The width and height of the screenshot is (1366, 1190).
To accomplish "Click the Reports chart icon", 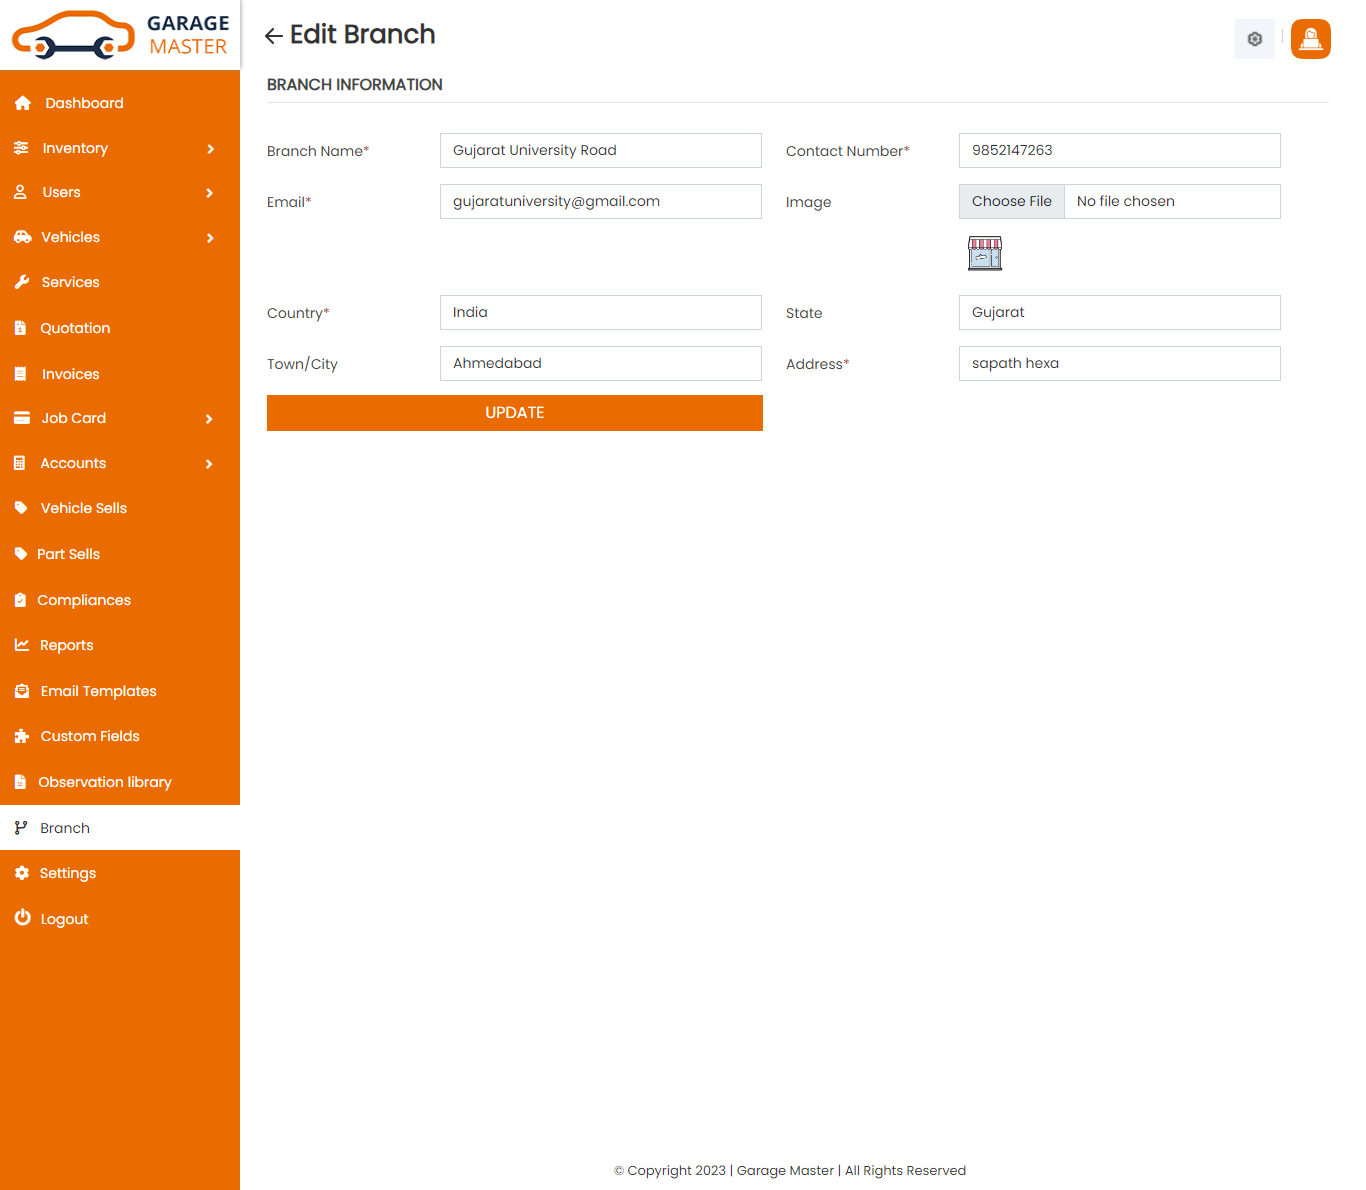I will [x=22, y=645].
